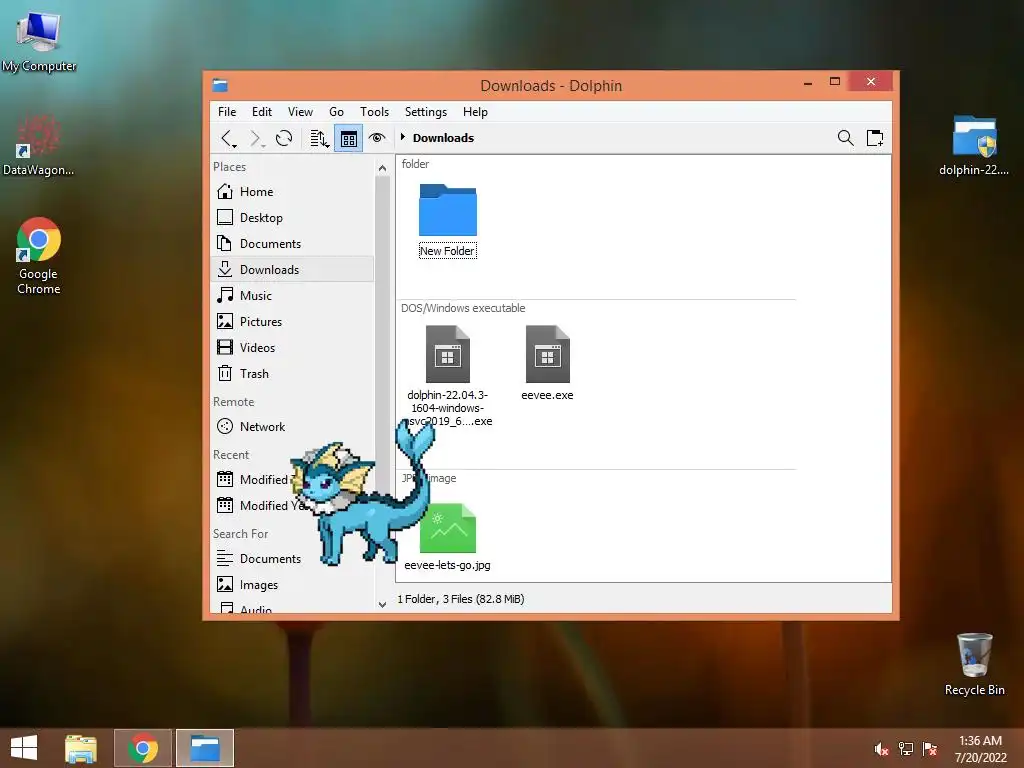Click the network tray icon
The height and width of the screenshot is (768, 1024).
tap(906, 749)
